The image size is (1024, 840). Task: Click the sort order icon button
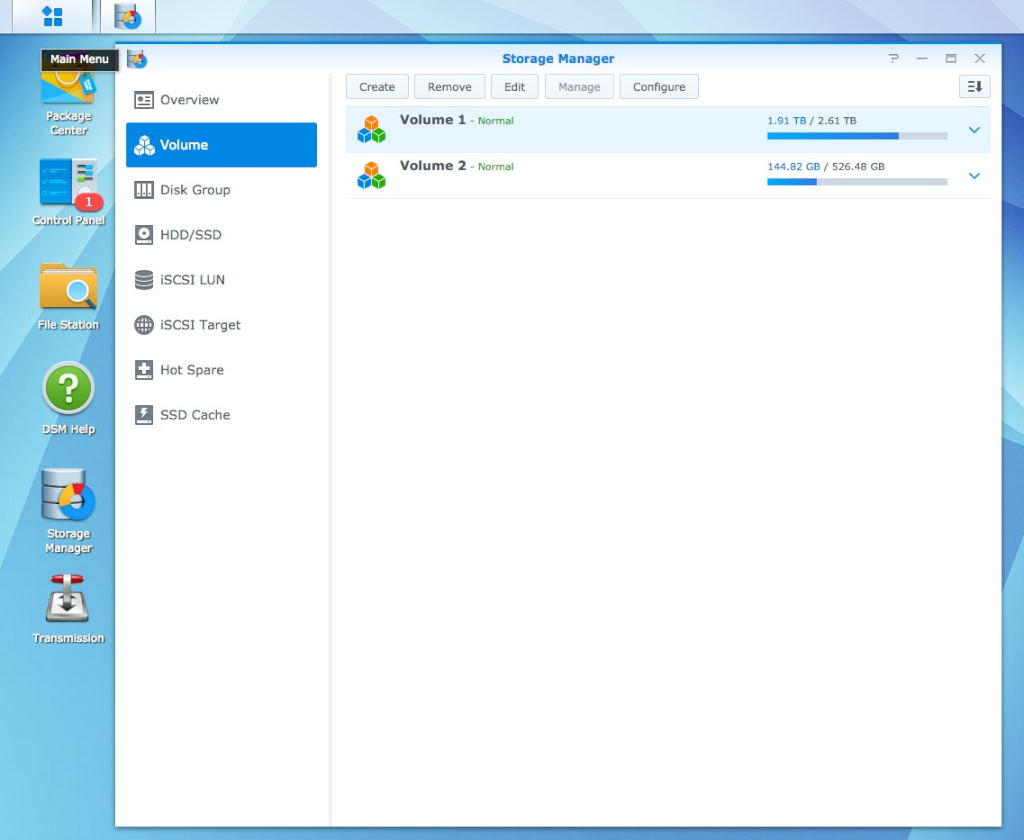point(974,87)
